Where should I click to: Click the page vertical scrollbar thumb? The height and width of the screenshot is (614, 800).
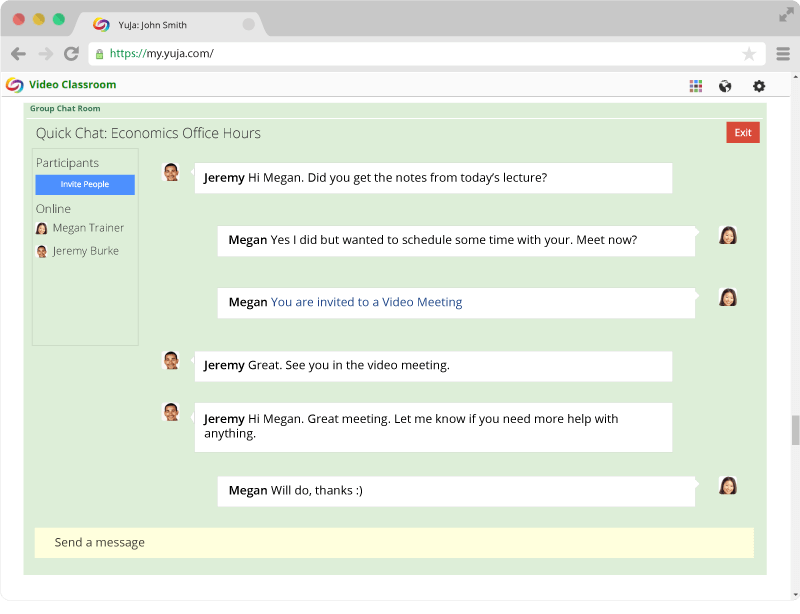(x=795, y=430)
